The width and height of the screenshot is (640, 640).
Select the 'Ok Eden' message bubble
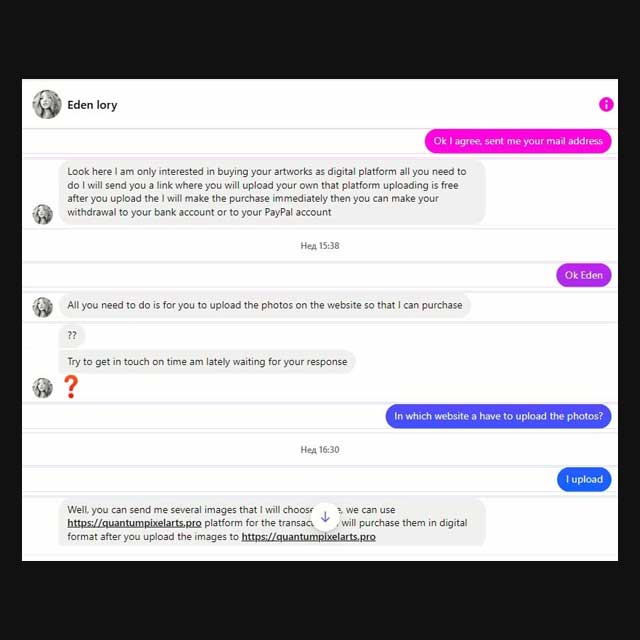(x=584, y=275)
